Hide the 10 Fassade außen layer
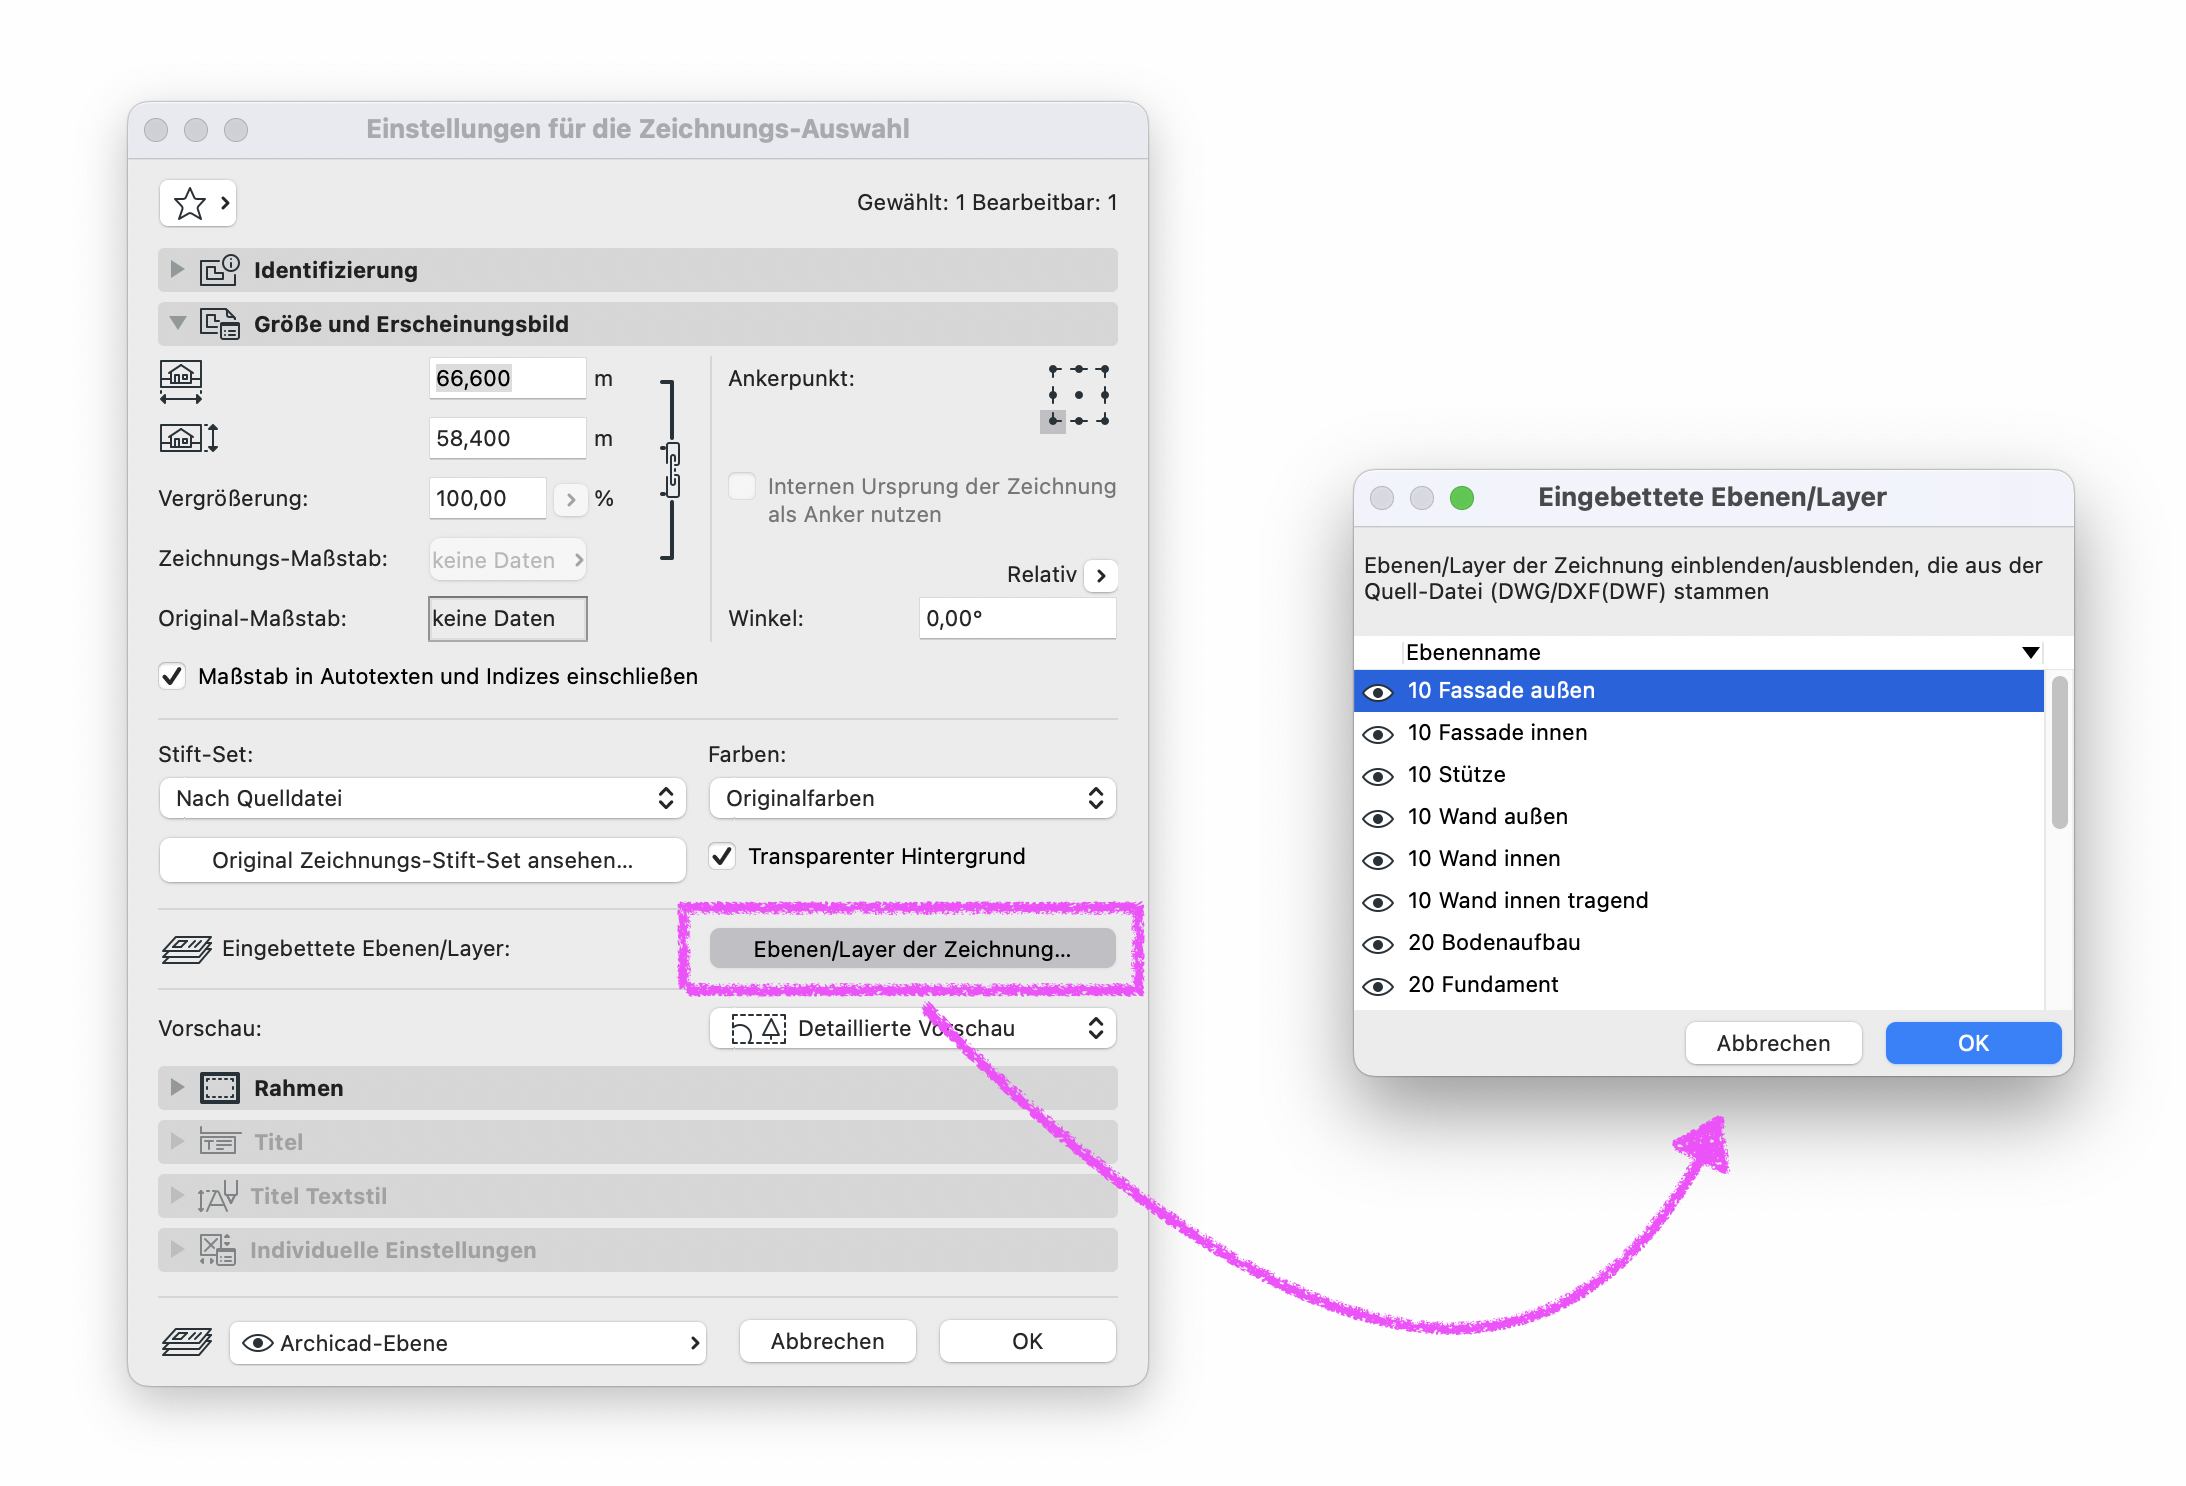The width and height of the screenshot is (2186, 1486). pos(1378,692)
